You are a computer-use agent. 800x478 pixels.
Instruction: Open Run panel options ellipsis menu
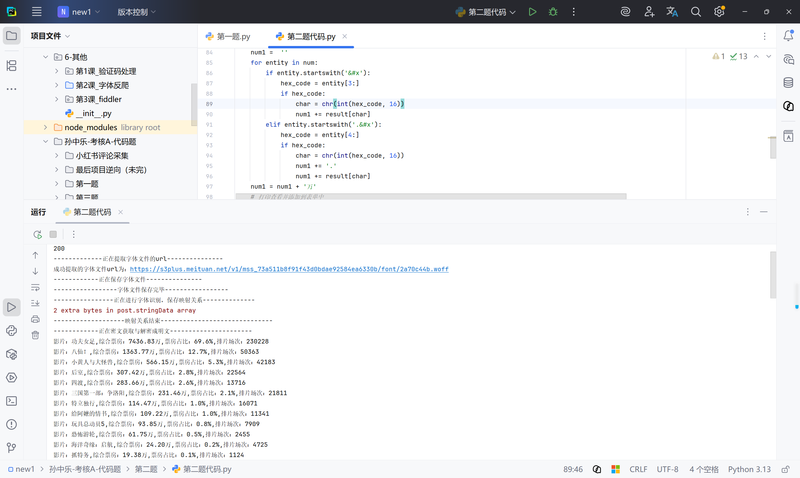tap(747, 212)
